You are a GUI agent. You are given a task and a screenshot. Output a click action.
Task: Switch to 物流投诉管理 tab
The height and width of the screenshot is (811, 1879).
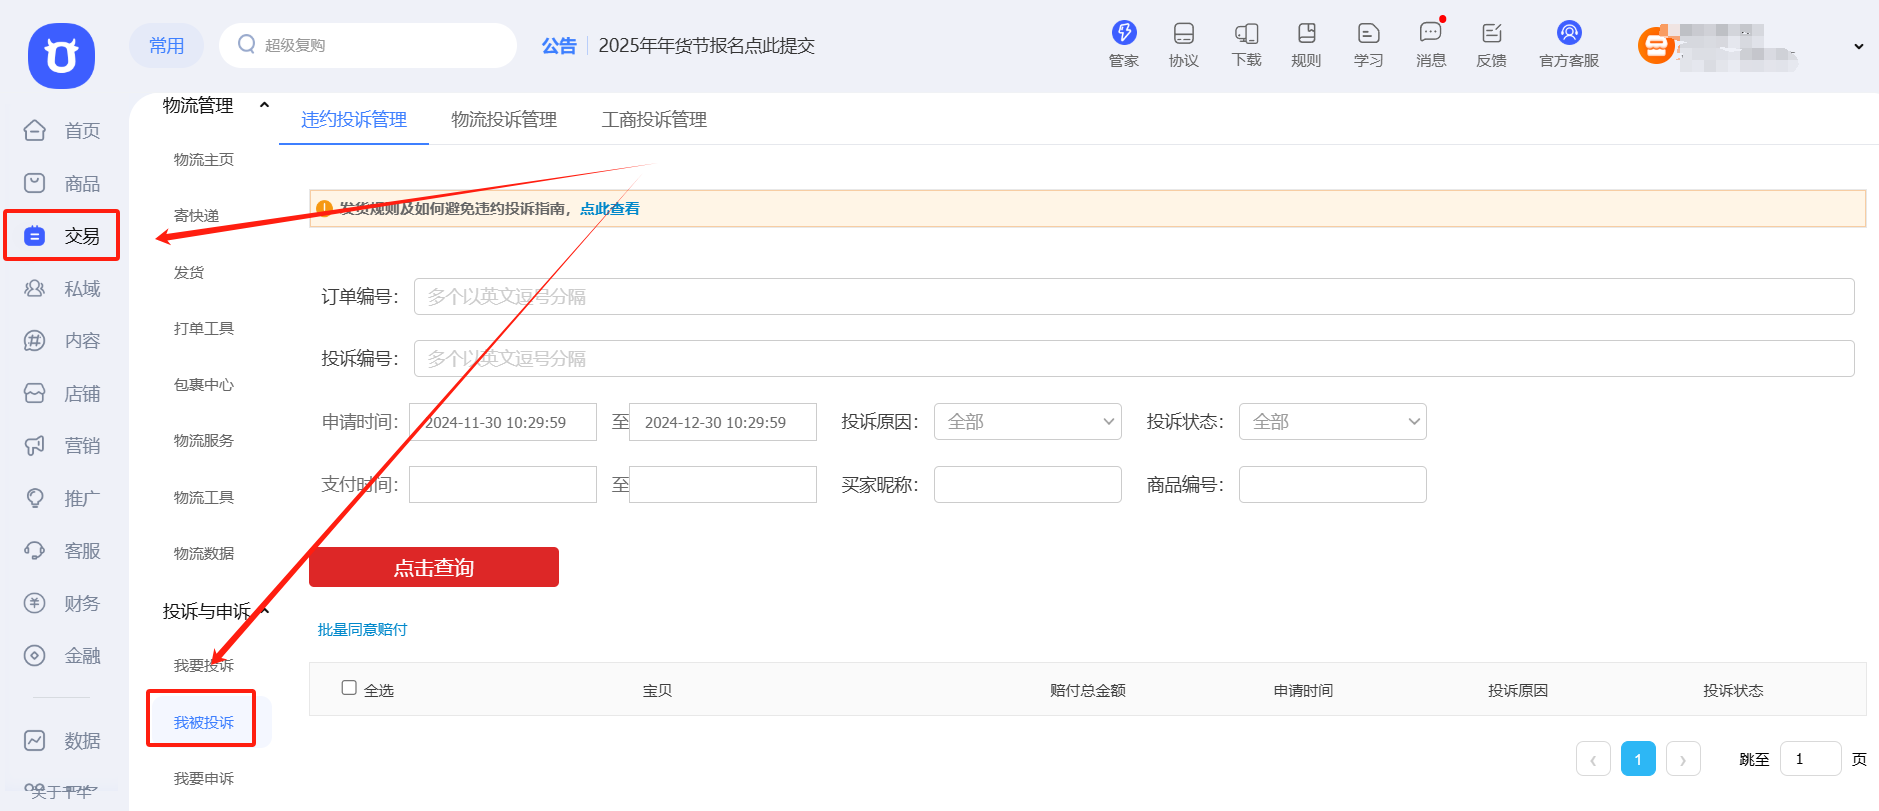tap(504, 119)
